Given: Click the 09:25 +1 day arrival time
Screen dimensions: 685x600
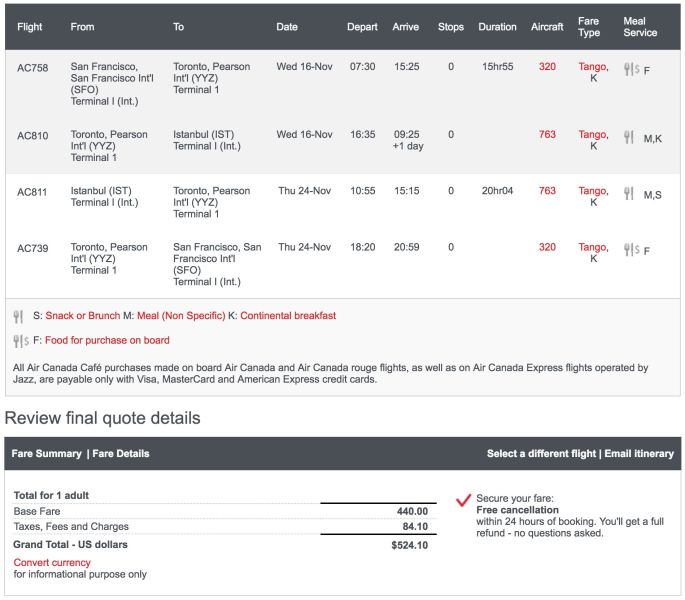Looking at the screenshot, I should (408, 140).
